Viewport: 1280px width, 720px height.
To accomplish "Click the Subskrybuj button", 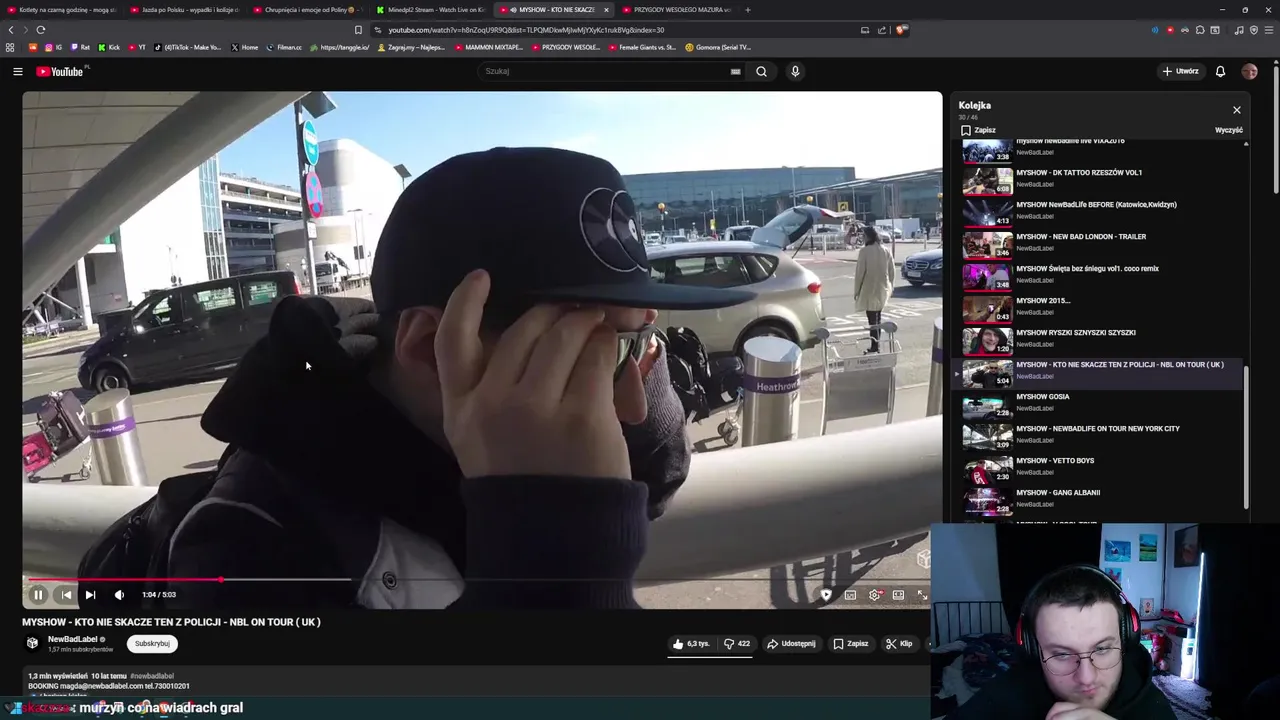I will pos(152,644).
